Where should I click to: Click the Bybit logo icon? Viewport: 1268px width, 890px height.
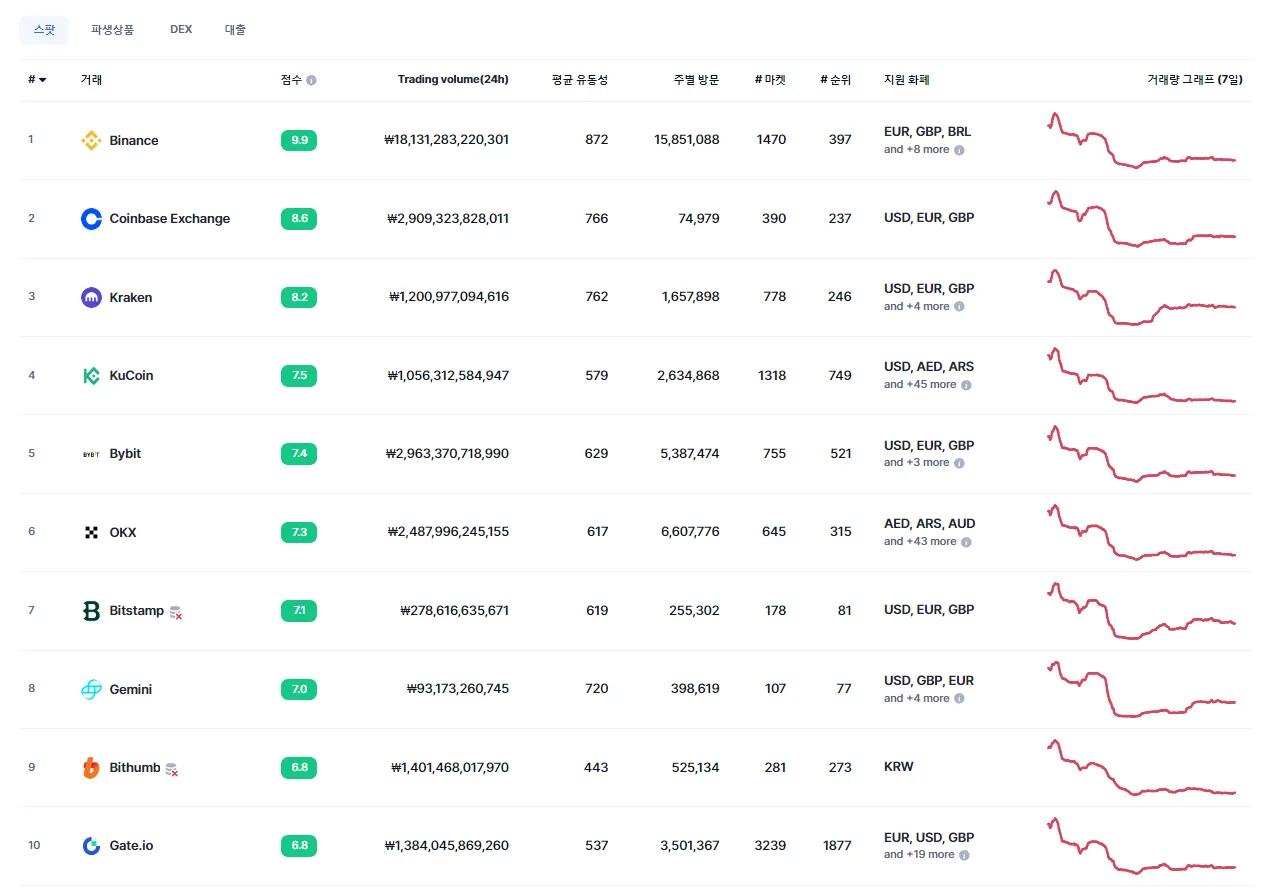(x=91, y=454)
